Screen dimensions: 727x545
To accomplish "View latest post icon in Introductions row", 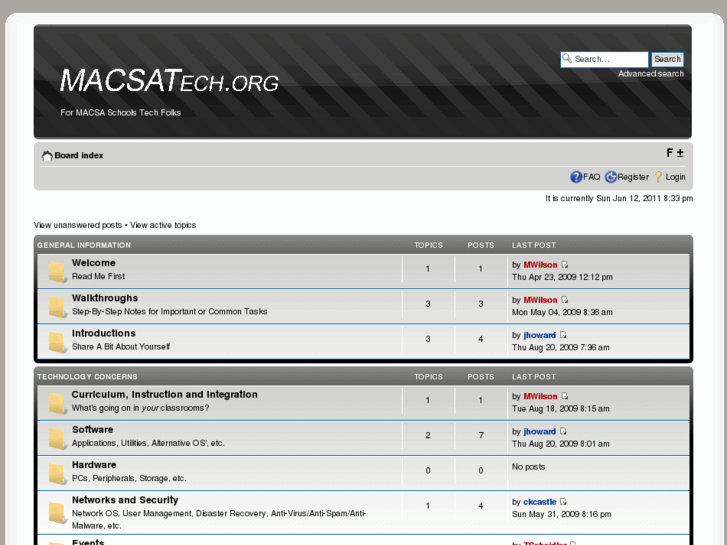I will (563, 335).
